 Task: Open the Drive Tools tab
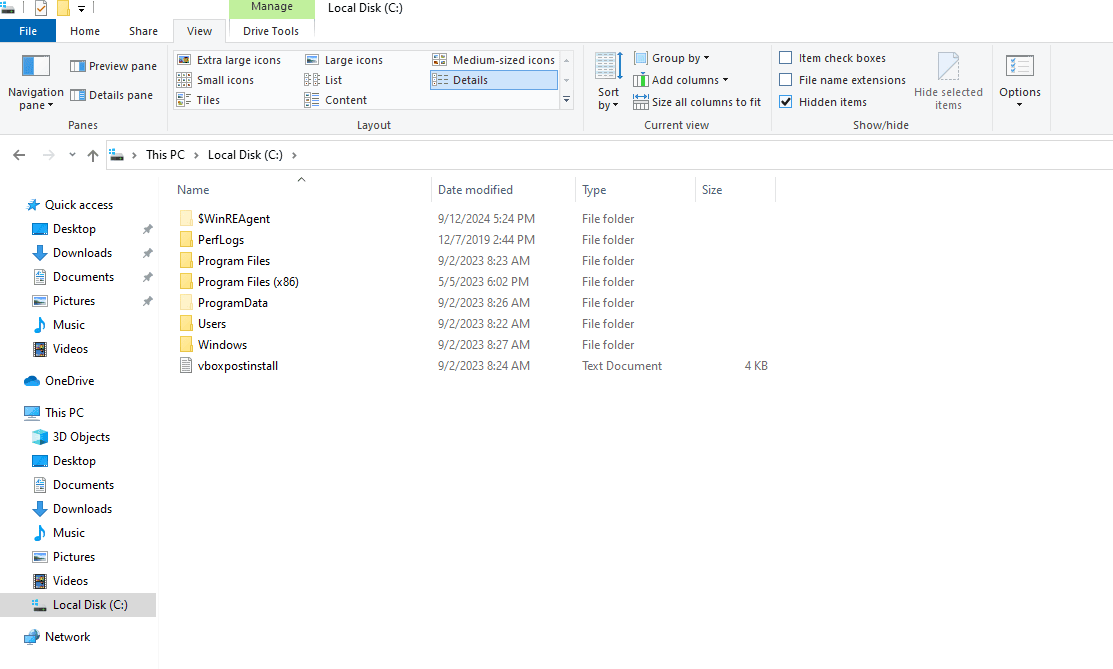coord(270,30)
